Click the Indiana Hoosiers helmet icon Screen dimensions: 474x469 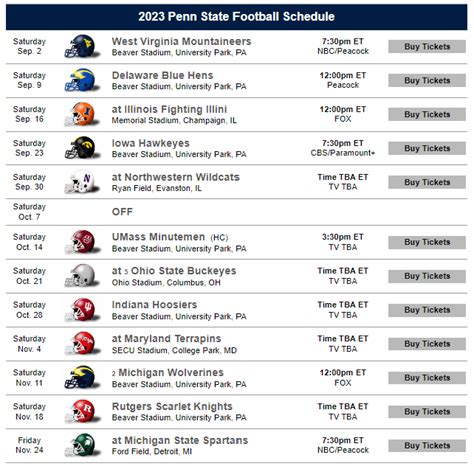point(82,310)
